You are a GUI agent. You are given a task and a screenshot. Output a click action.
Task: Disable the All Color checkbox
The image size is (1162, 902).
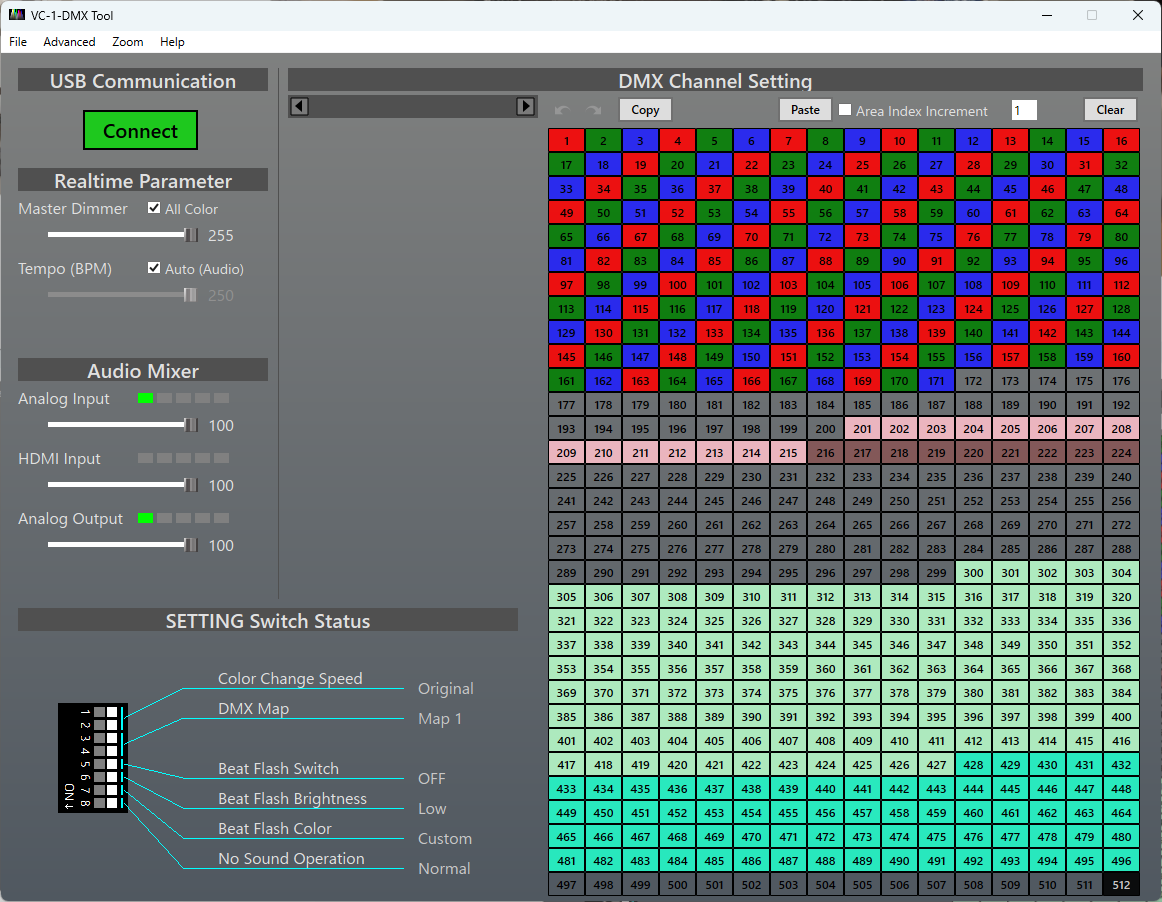click(154, 208)
